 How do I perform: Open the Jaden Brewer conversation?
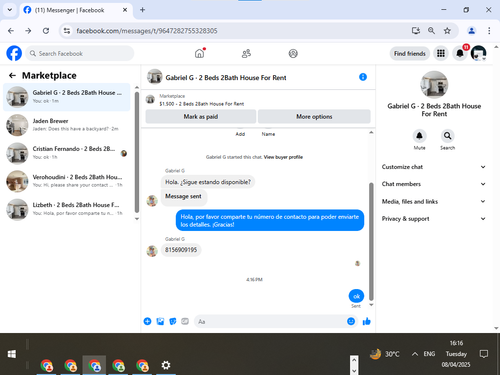pyautogui.click(x=67, y=125)
